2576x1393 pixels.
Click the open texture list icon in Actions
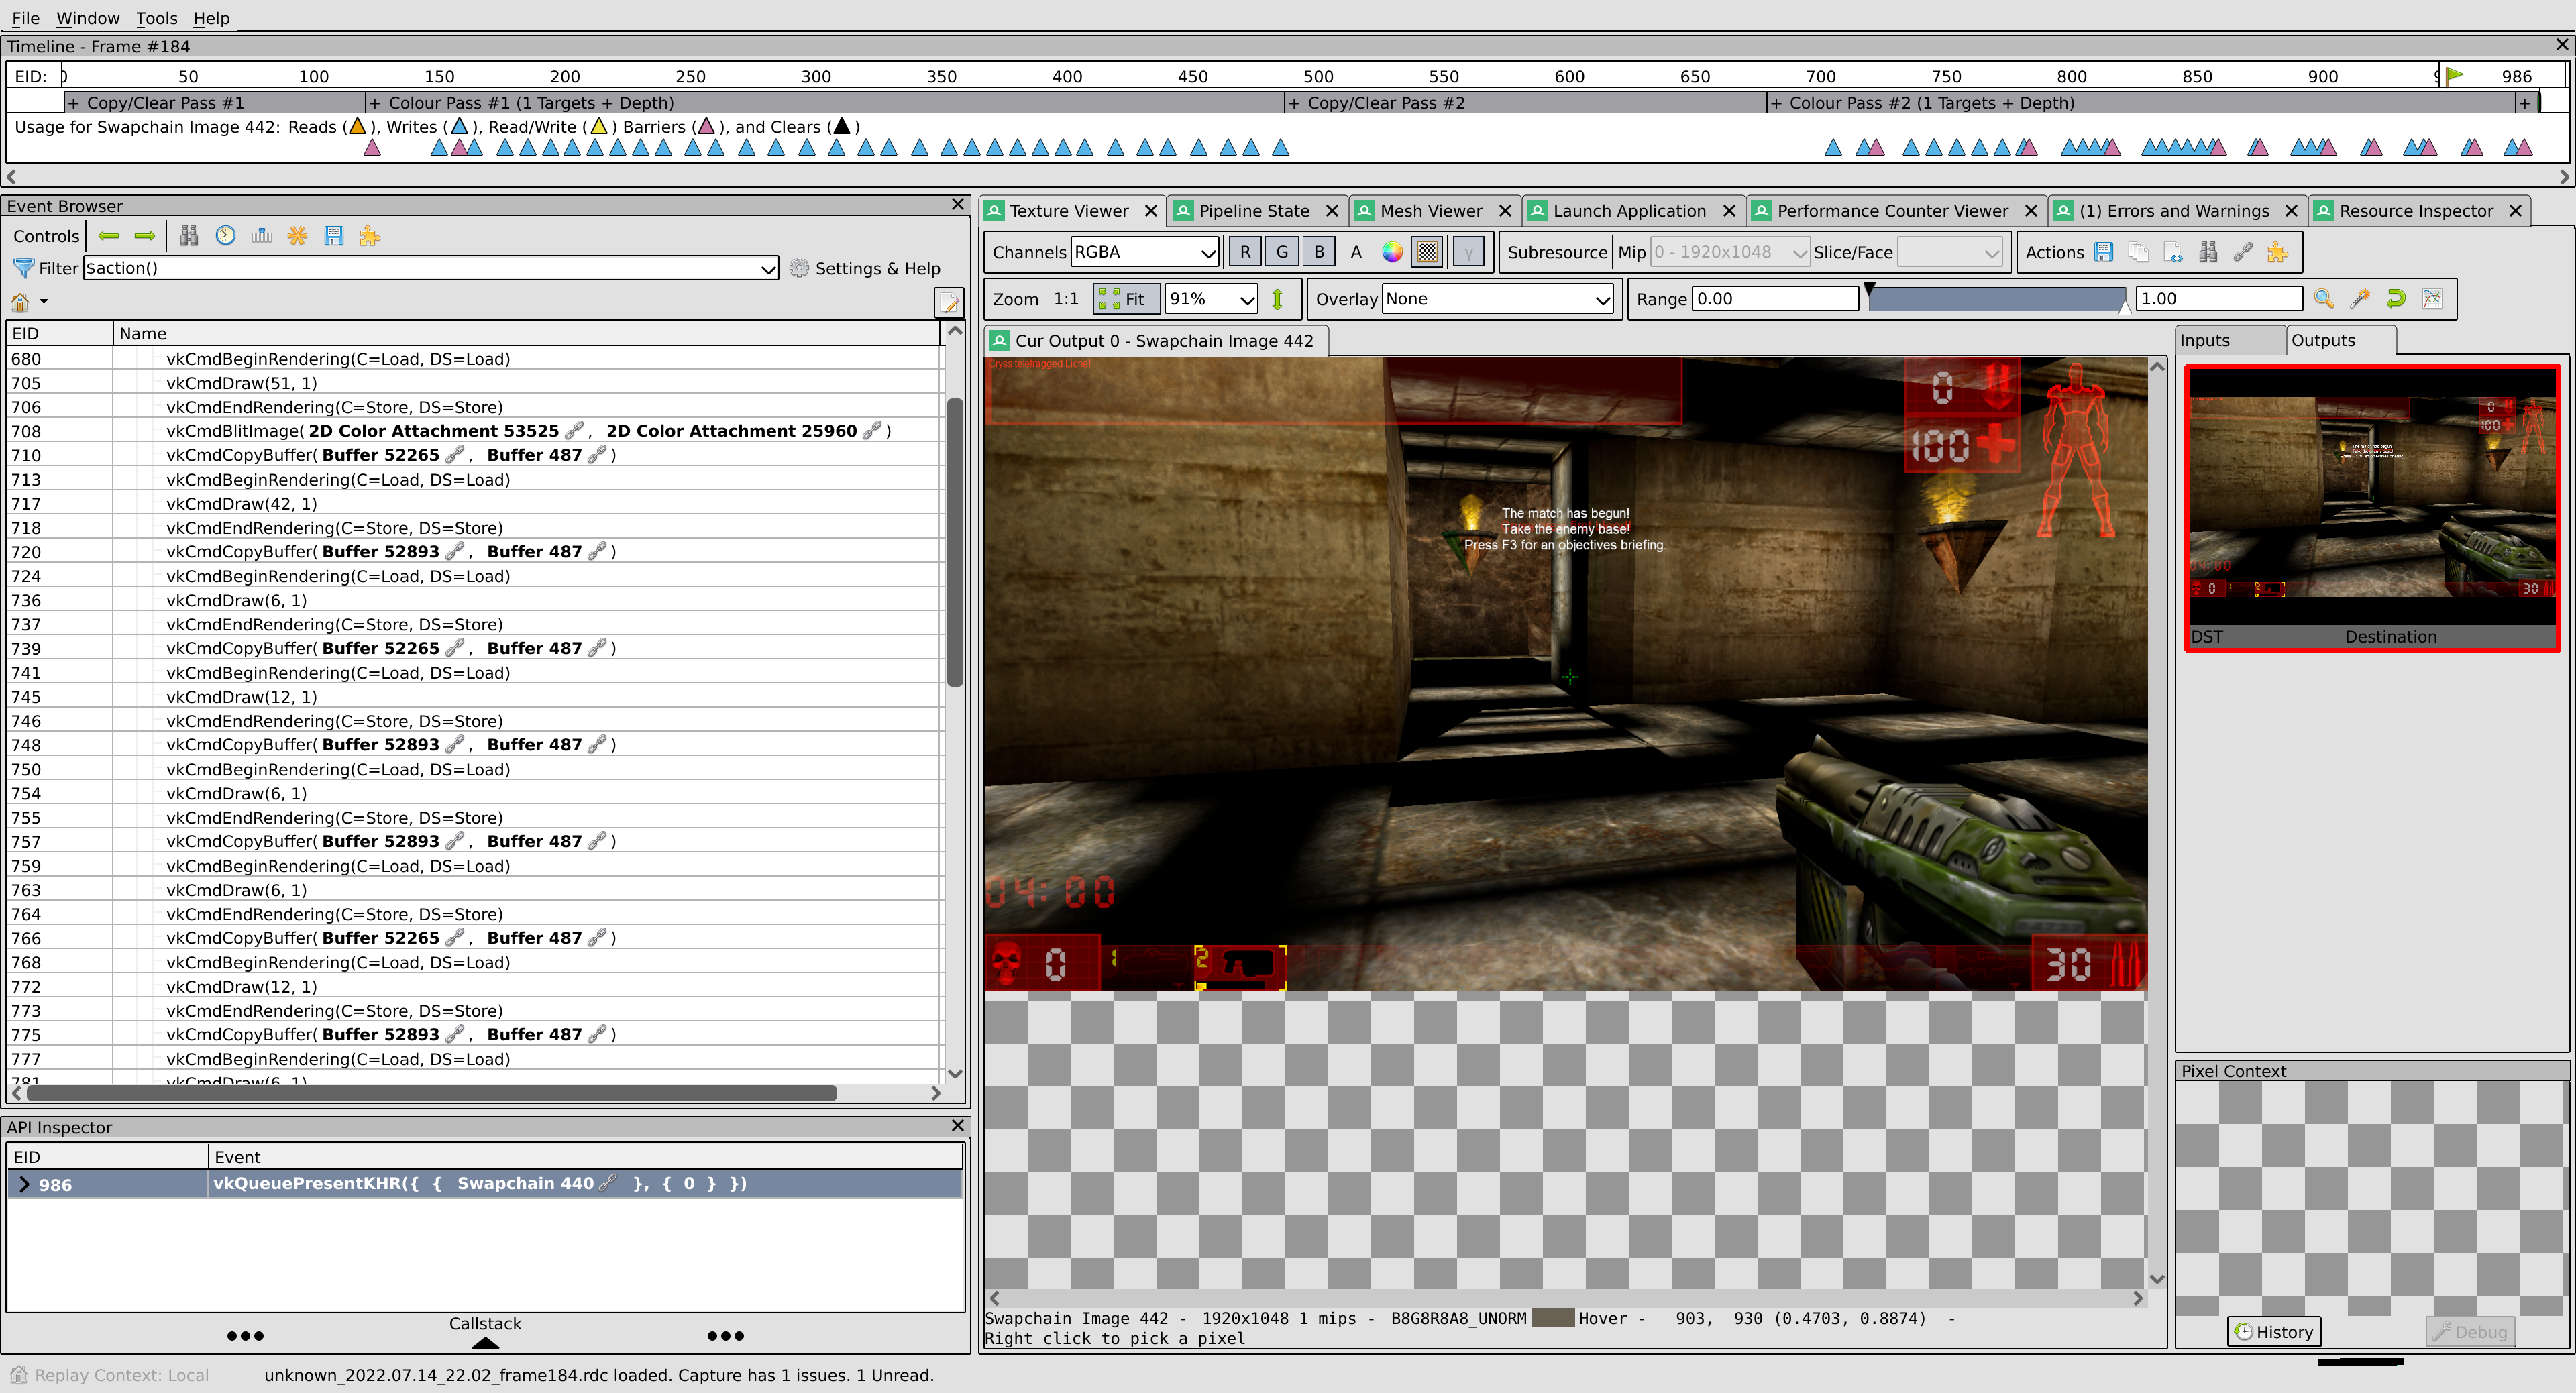pos(2173,252)
